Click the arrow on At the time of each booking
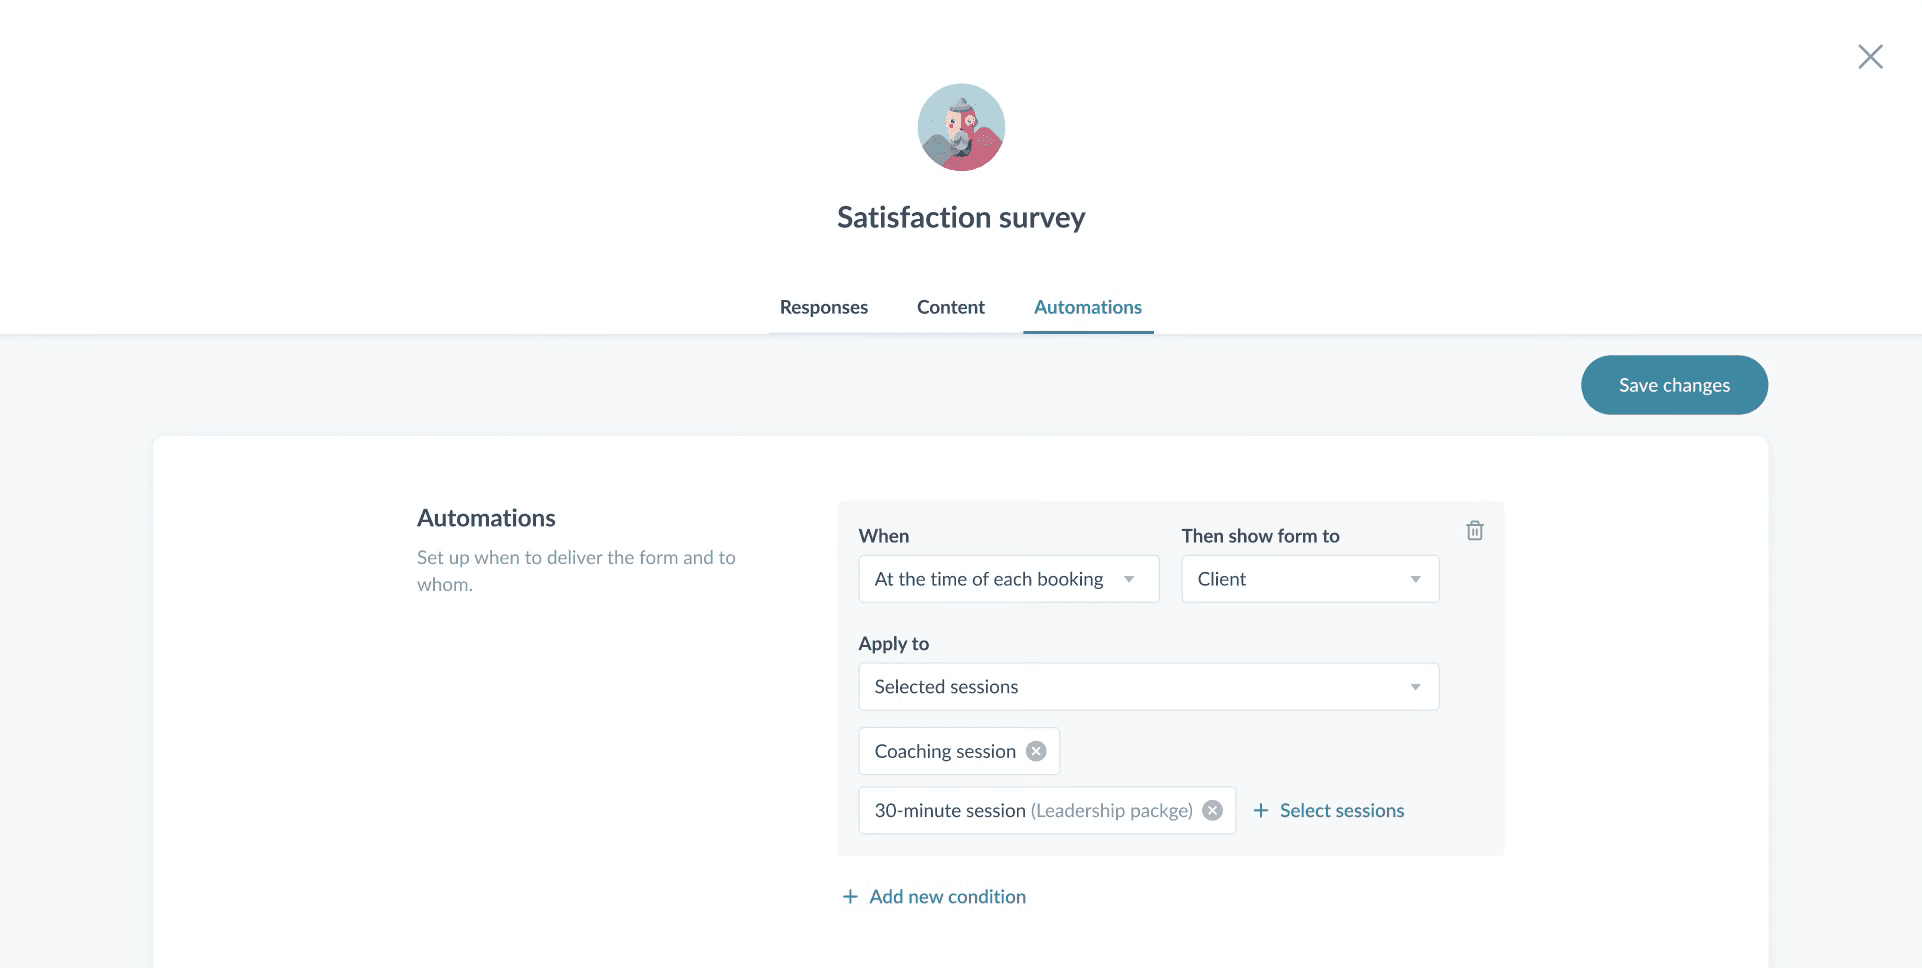This screenshot has width=1922, height=968. (1129, 580)
